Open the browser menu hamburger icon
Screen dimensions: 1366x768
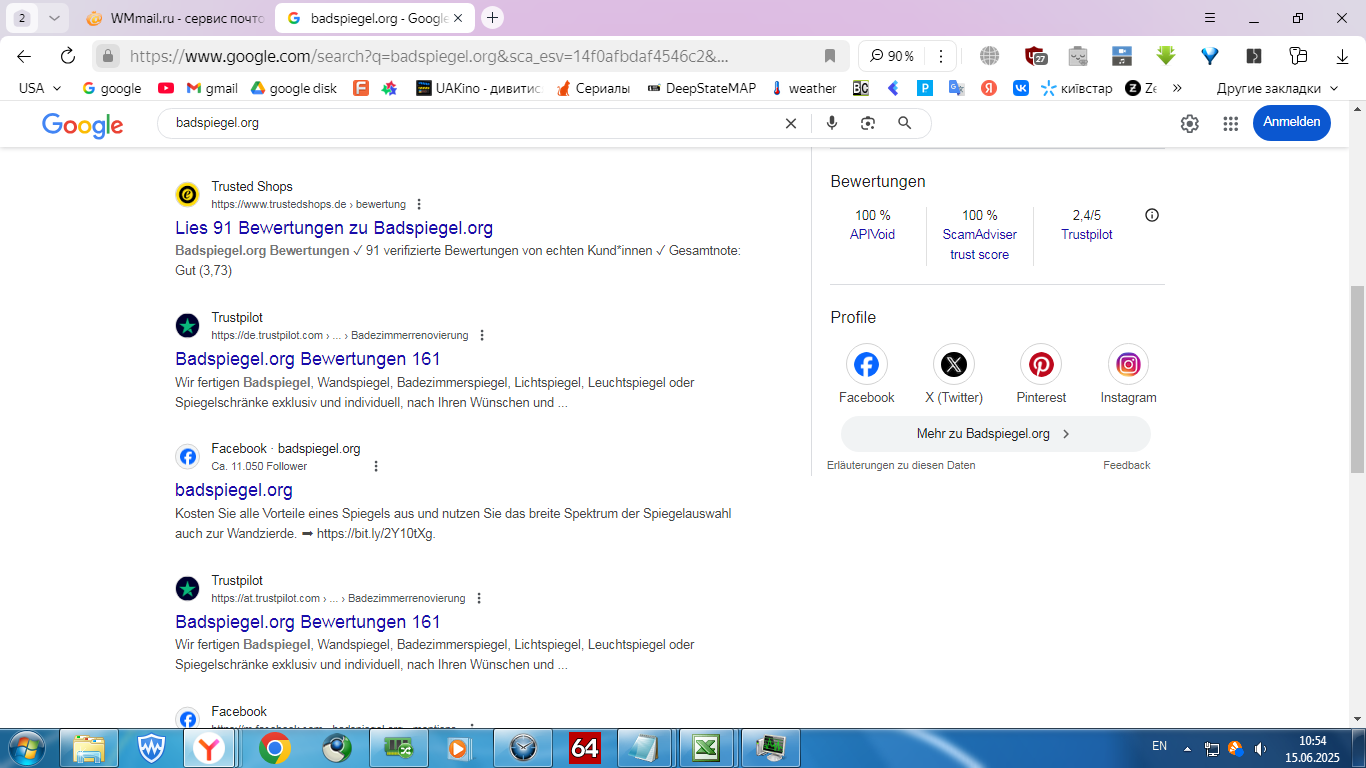[1210, 18]
